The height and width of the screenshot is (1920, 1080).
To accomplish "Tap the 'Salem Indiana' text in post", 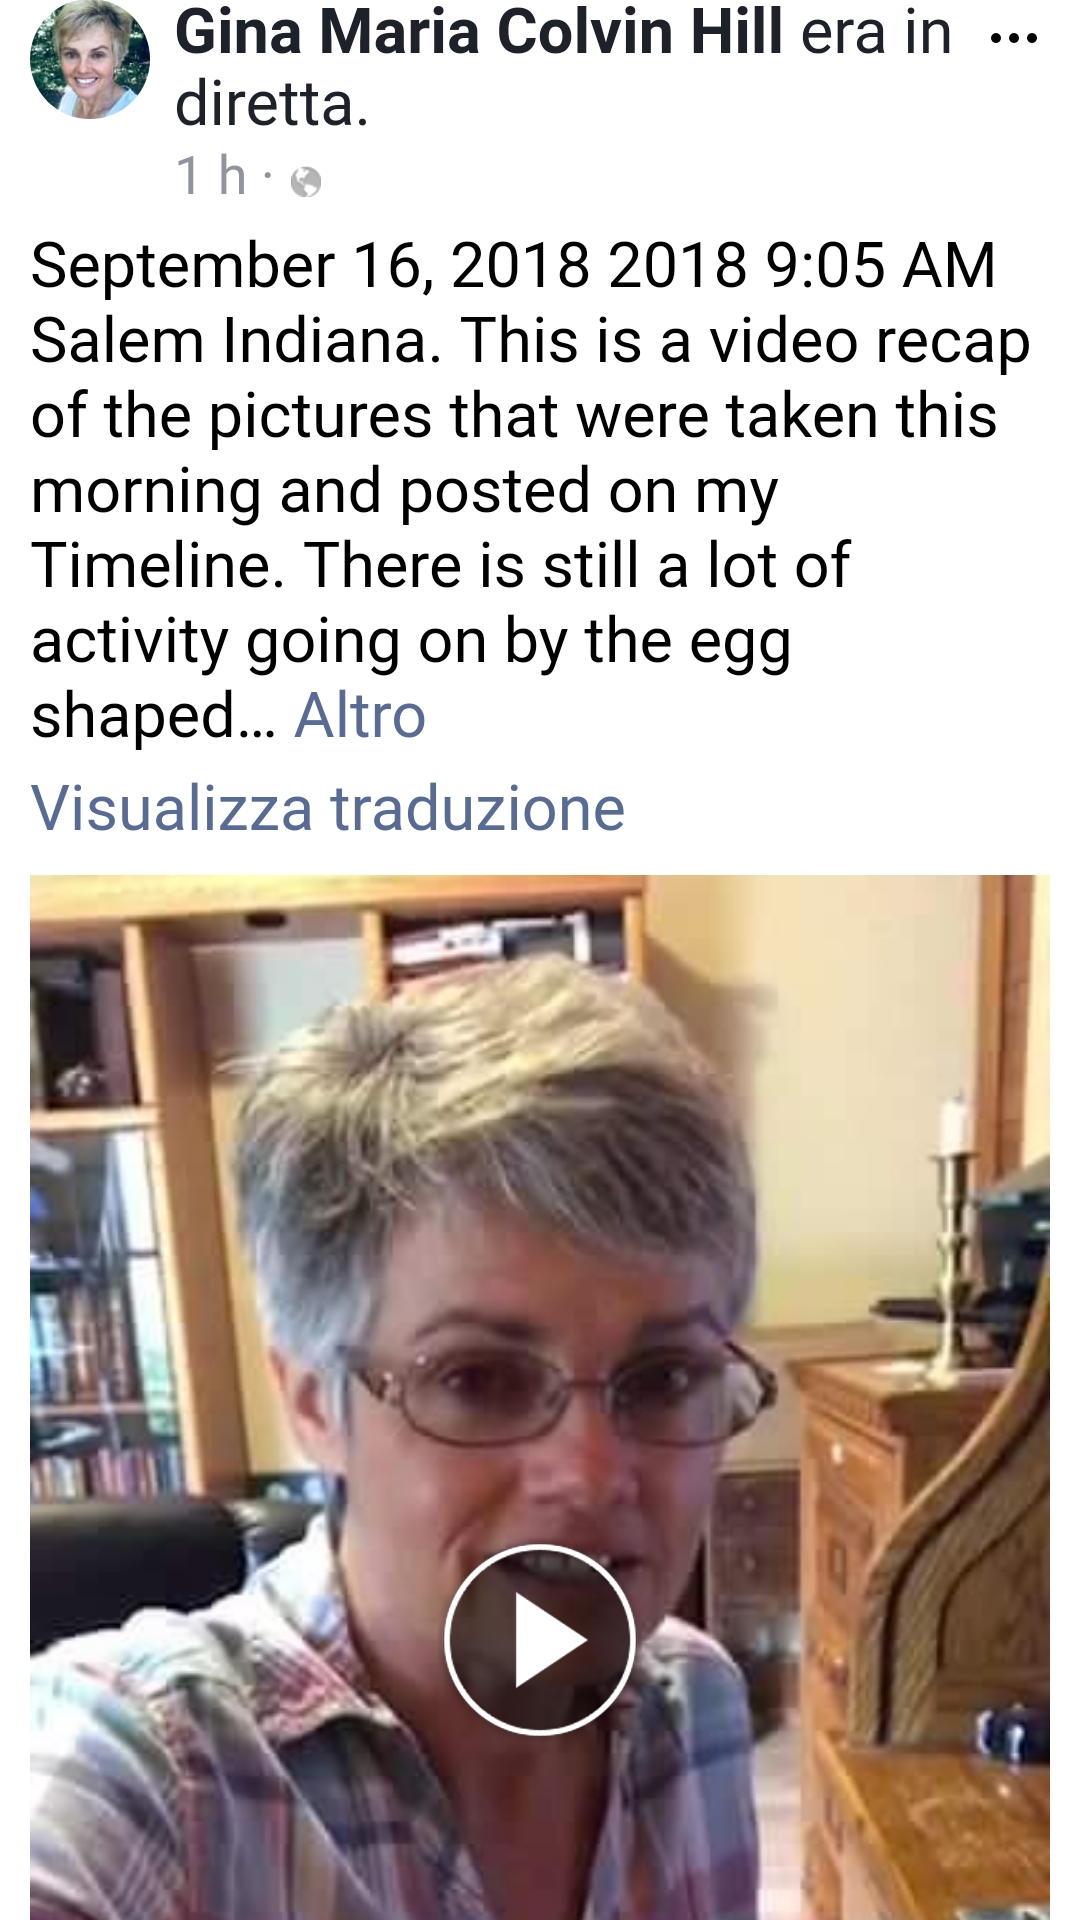I will 236,341.
